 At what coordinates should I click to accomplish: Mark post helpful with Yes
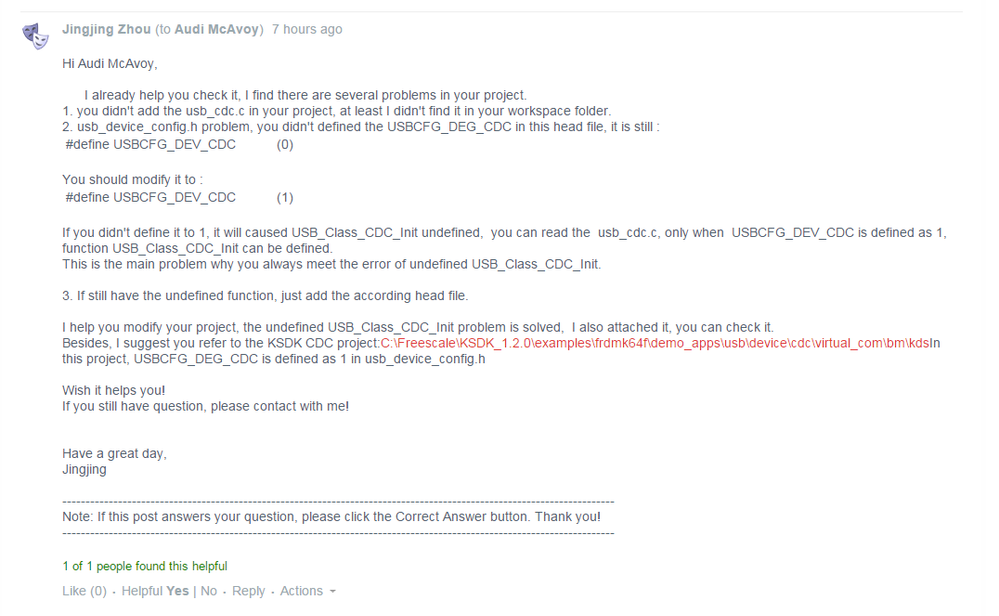[177, 591]
